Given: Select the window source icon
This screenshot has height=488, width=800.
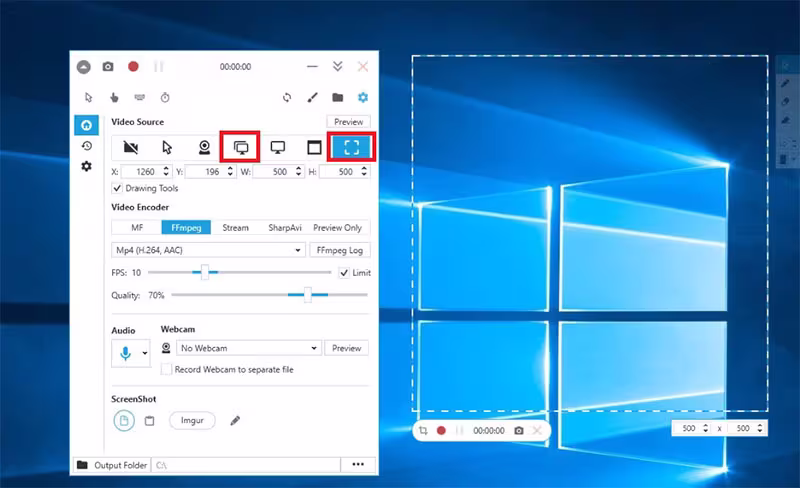Looking at the screenshot, I should coord(314,148).
